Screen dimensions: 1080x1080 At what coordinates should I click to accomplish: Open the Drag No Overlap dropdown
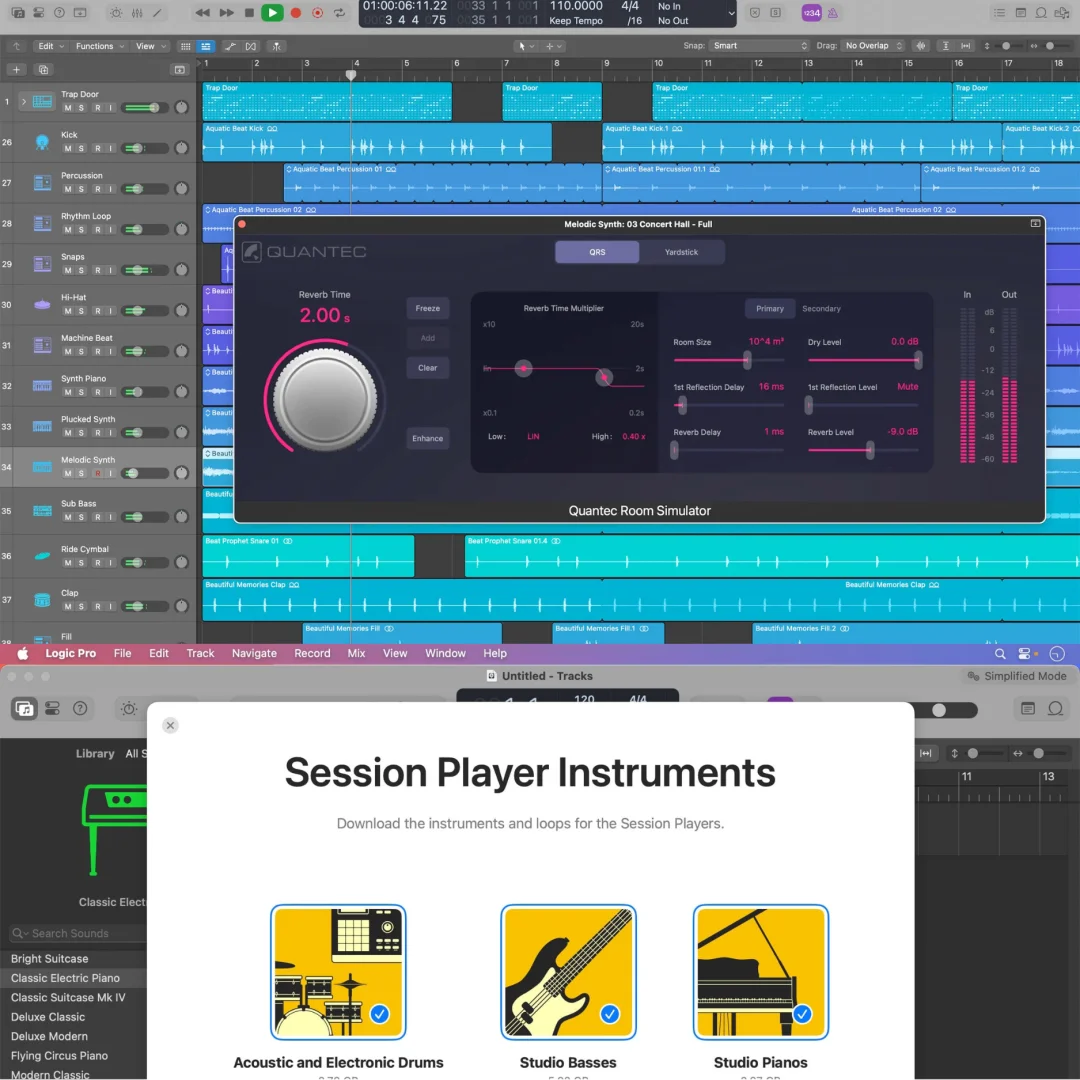point(872,46)
